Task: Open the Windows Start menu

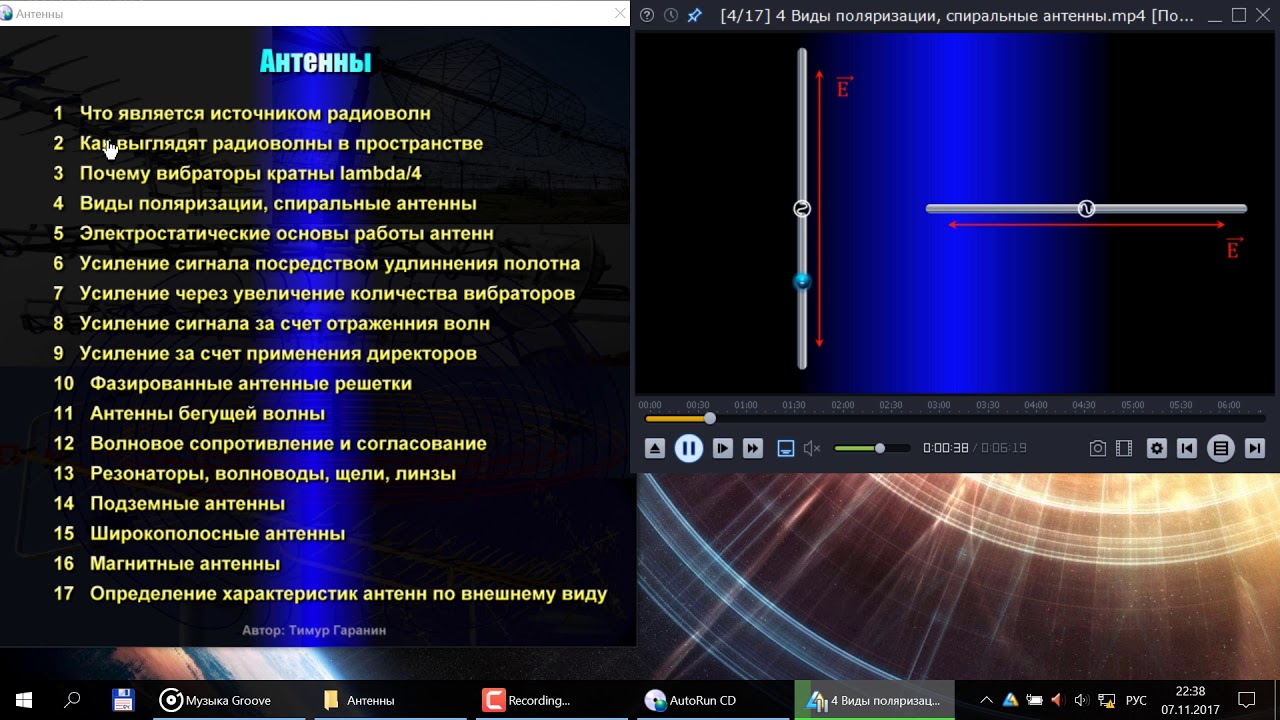Action: coord(24,700)
